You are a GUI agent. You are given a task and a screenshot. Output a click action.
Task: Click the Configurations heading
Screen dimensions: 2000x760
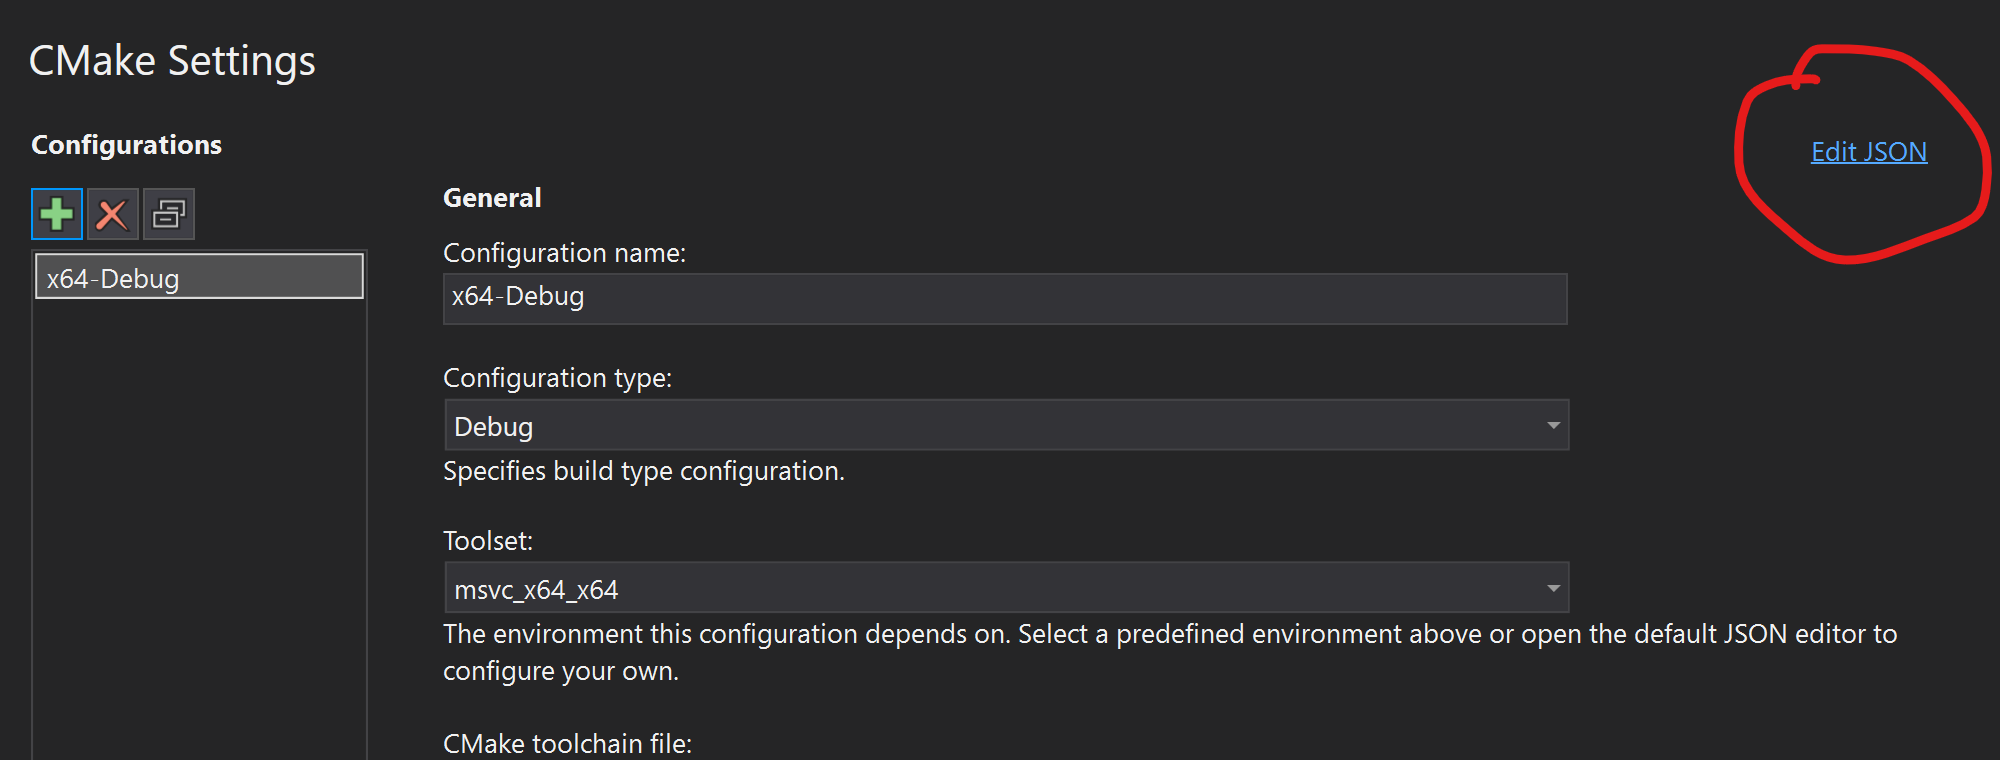click(127, 145)
